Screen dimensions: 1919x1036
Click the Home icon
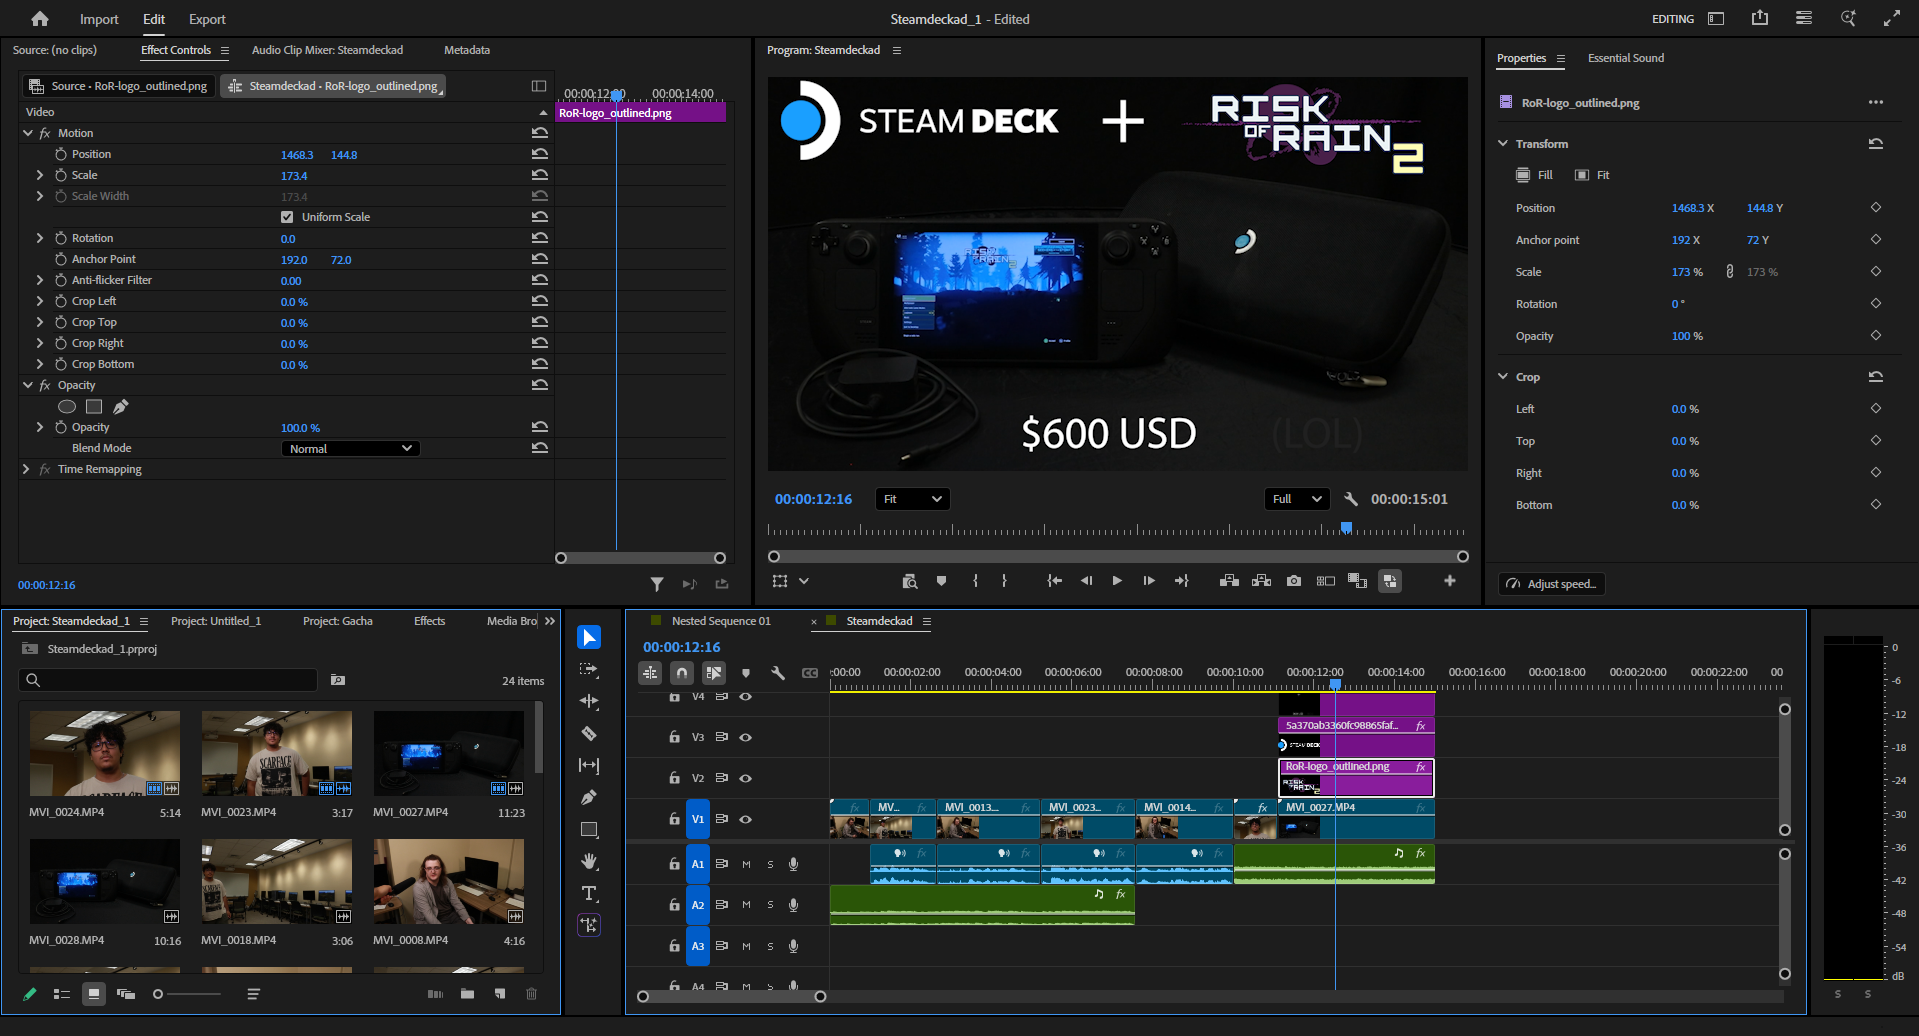tap(40, 19)
